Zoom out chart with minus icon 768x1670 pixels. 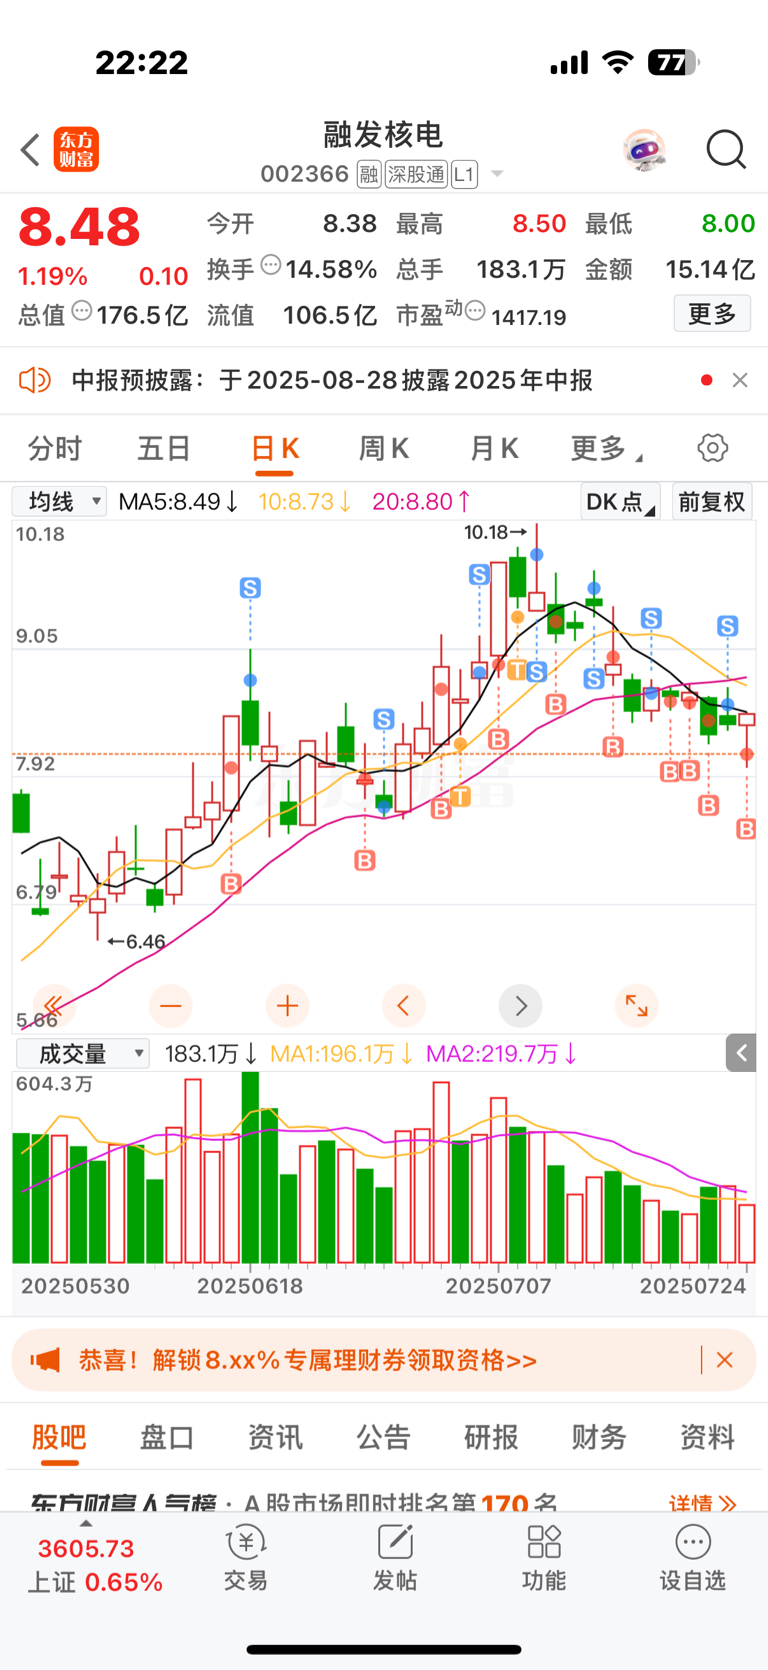[170, 1005]
